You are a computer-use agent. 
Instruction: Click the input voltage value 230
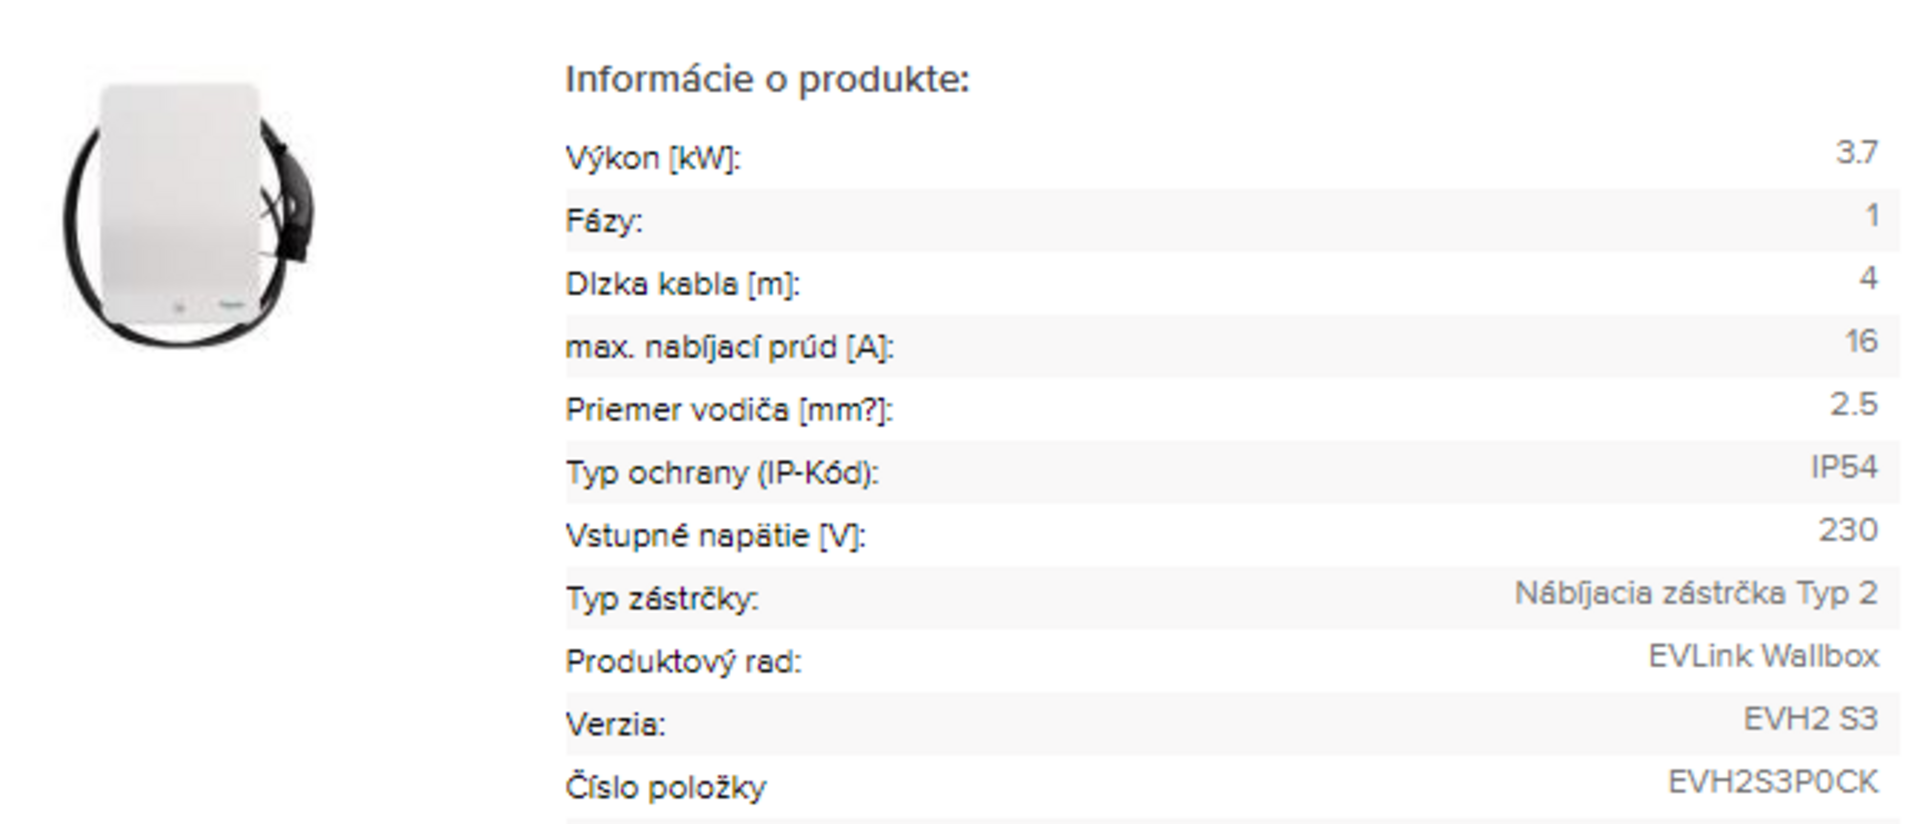[1848, 530]
